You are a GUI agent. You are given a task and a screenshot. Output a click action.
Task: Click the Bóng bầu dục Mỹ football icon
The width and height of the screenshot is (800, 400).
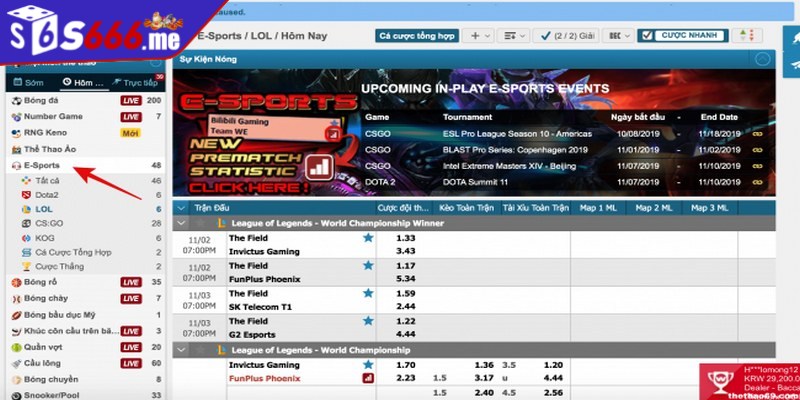17,315
